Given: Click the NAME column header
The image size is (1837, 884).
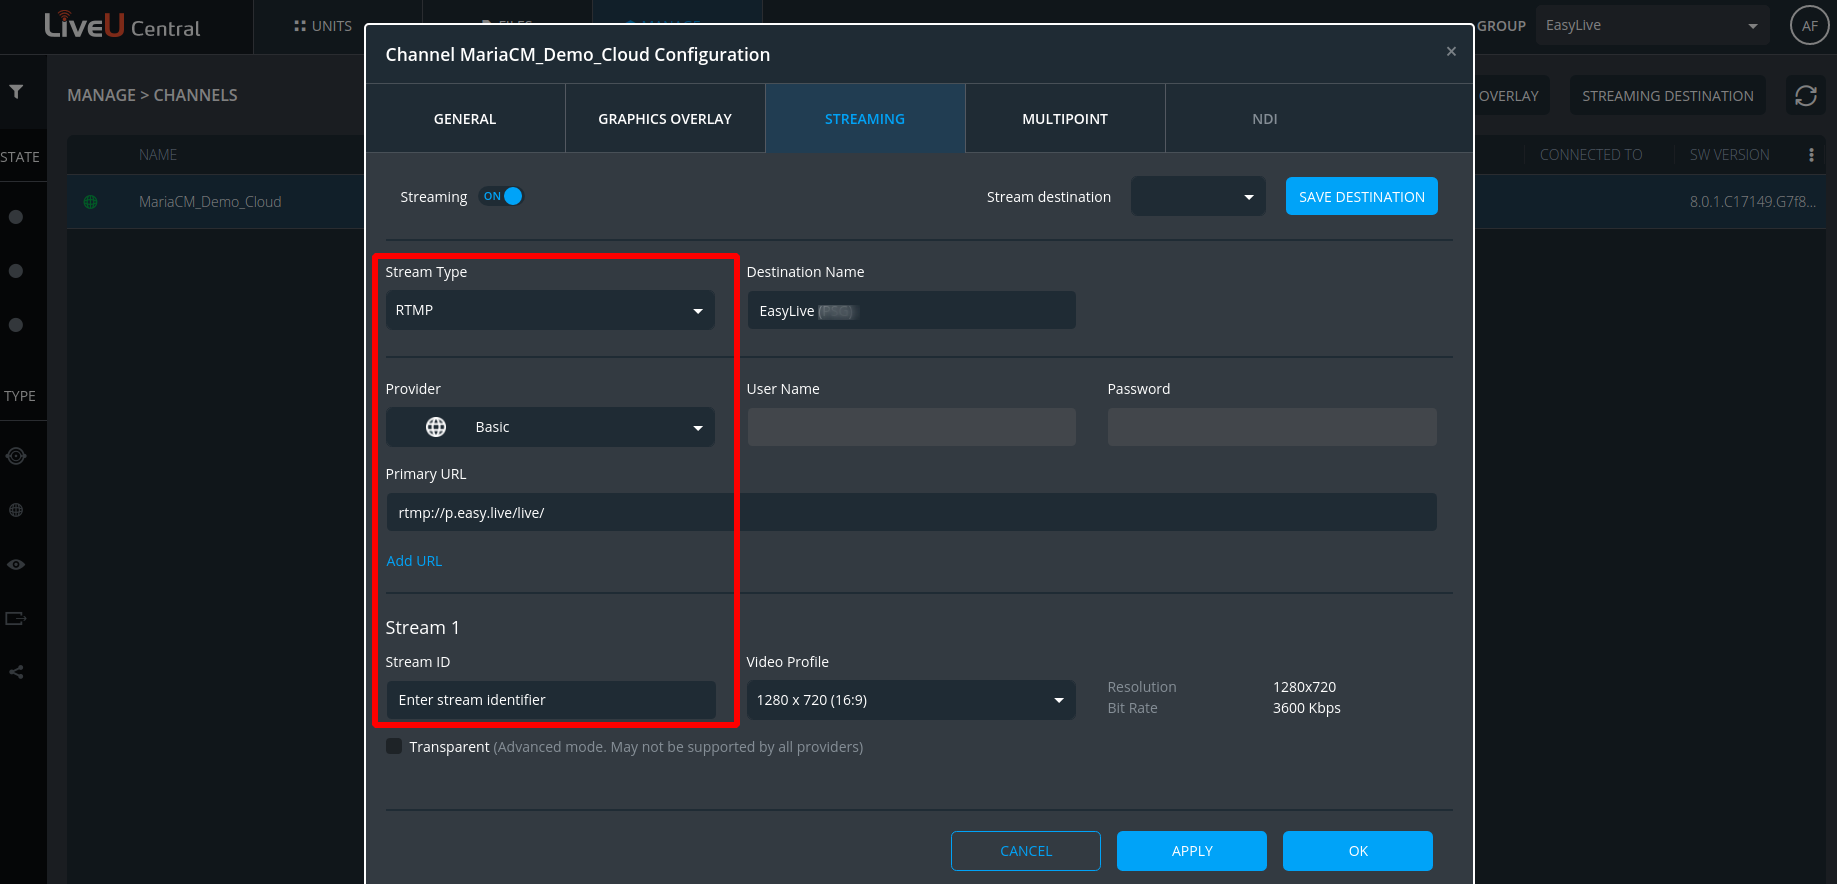Looking at the screenshot, I should click(x=158, y=155).
